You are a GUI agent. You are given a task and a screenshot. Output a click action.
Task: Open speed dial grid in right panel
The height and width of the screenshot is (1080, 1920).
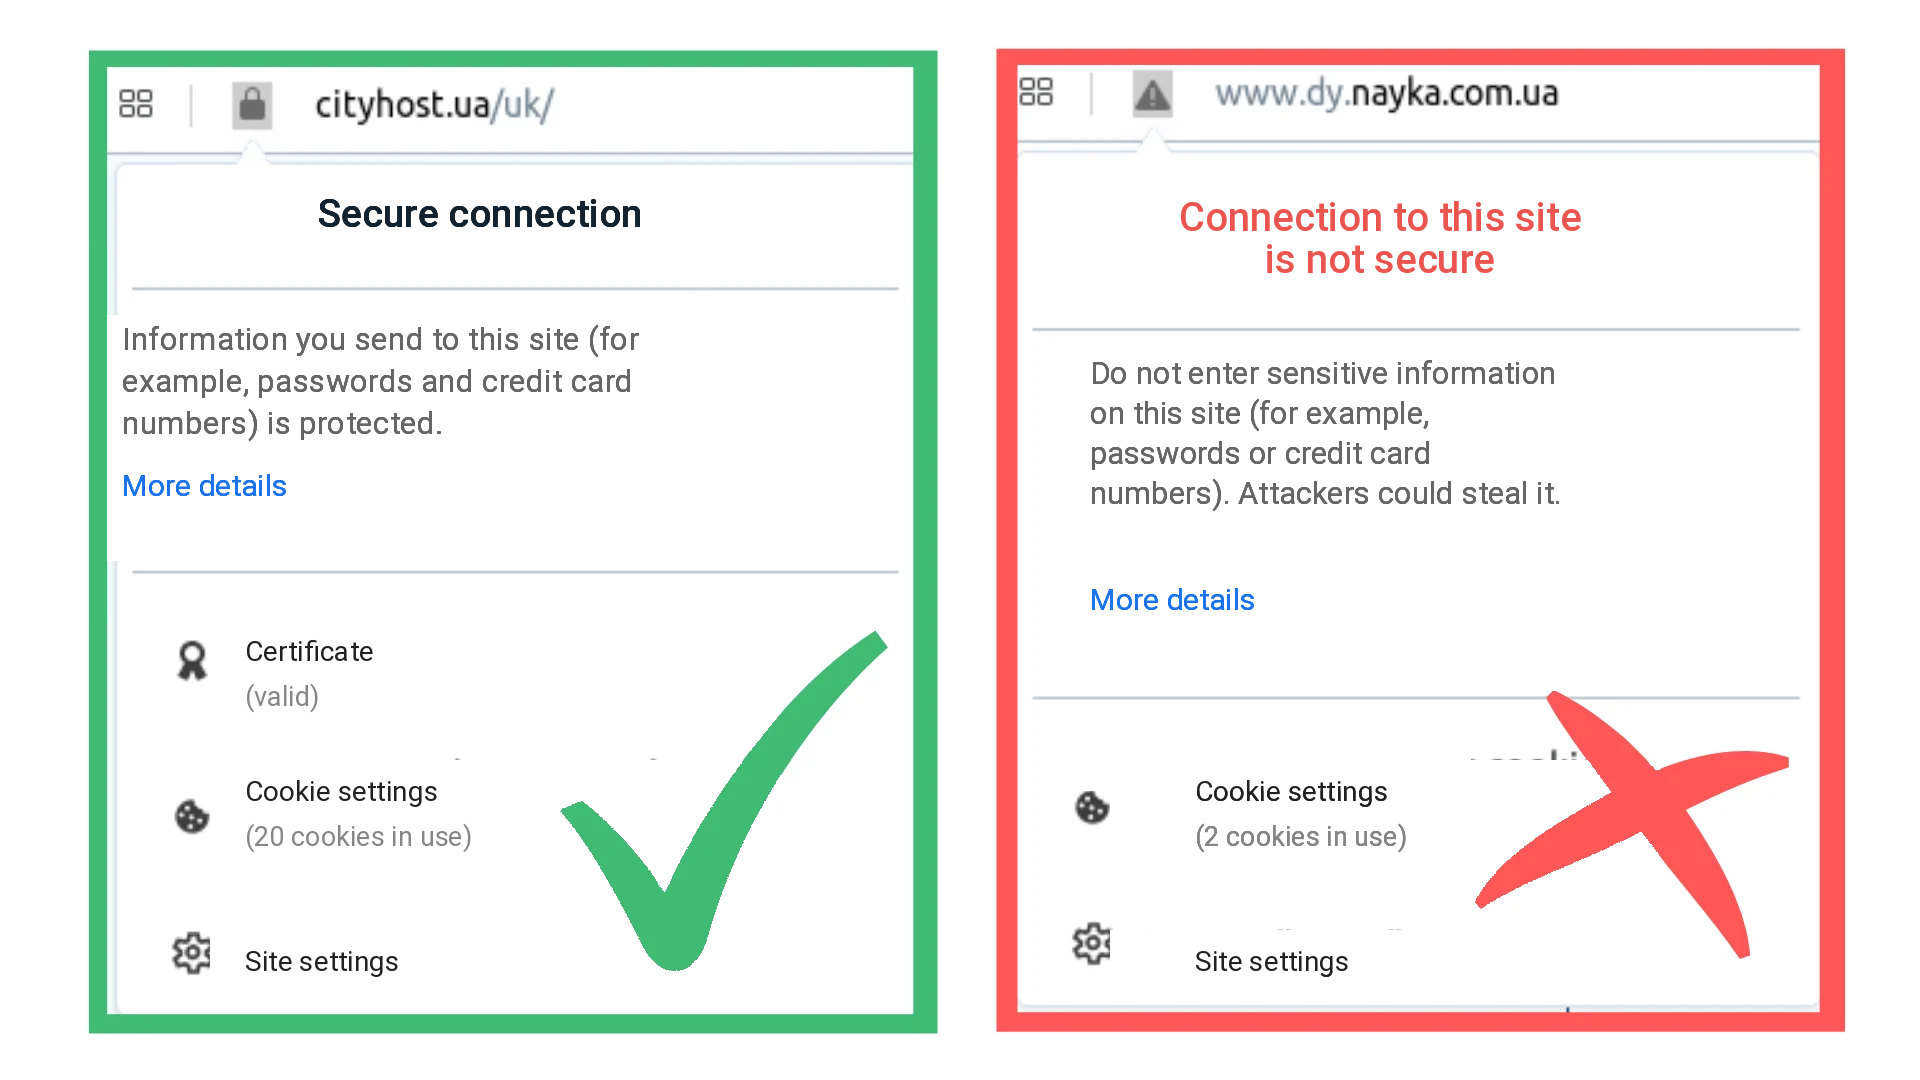tap(1036, 92)
